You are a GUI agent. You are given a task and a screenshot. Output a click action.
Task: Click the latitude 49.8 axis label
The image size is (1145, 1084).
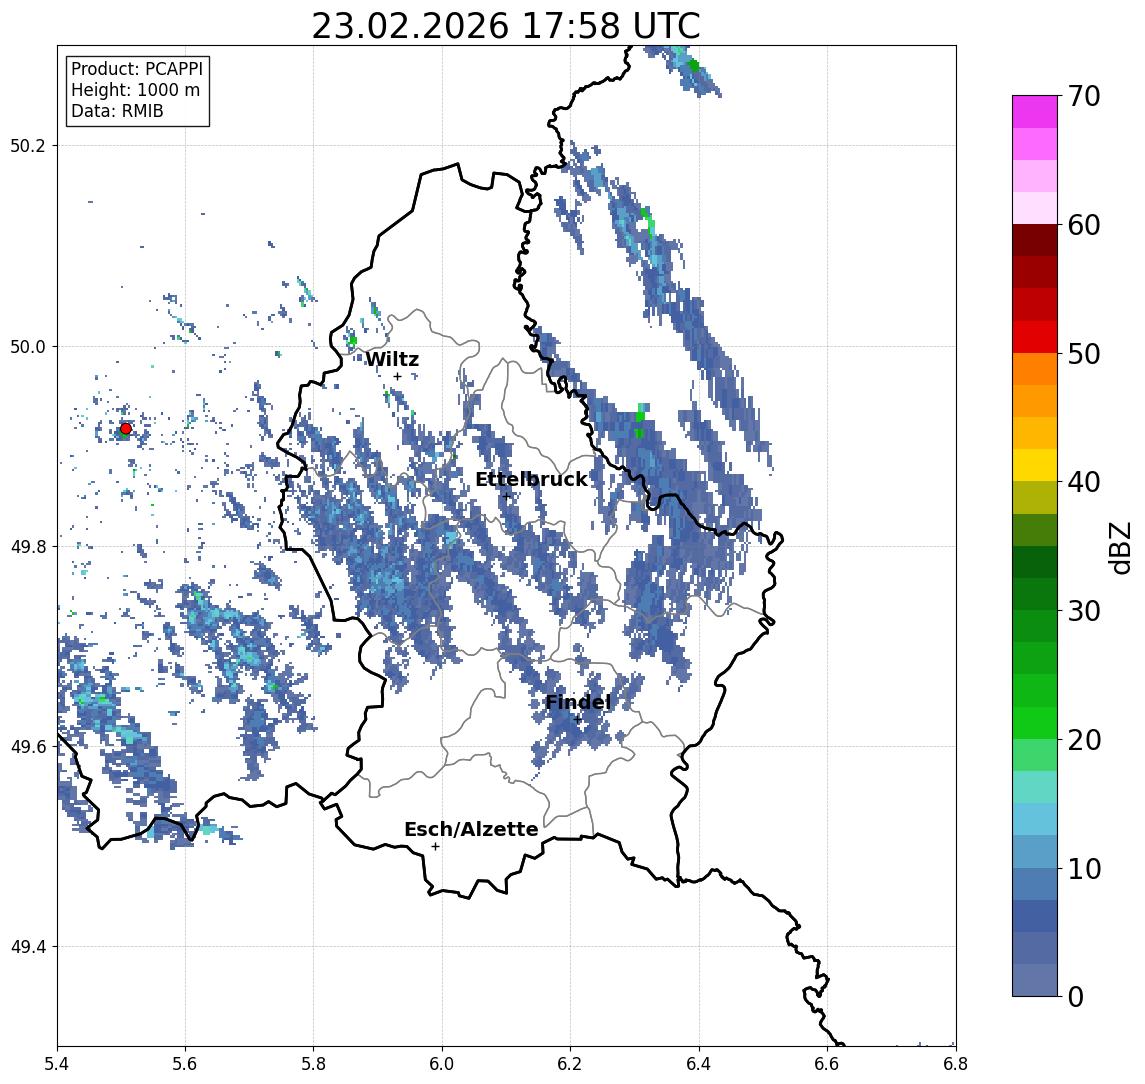pos(28,546)
